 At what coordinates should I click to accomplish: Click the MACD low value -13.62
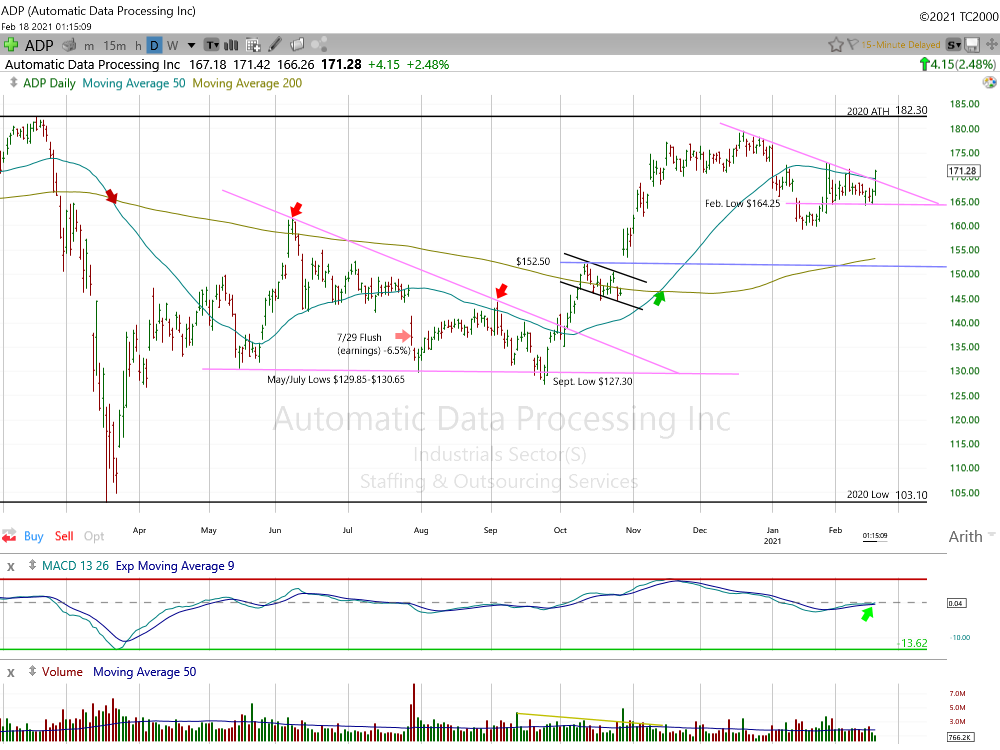(913, 643)
